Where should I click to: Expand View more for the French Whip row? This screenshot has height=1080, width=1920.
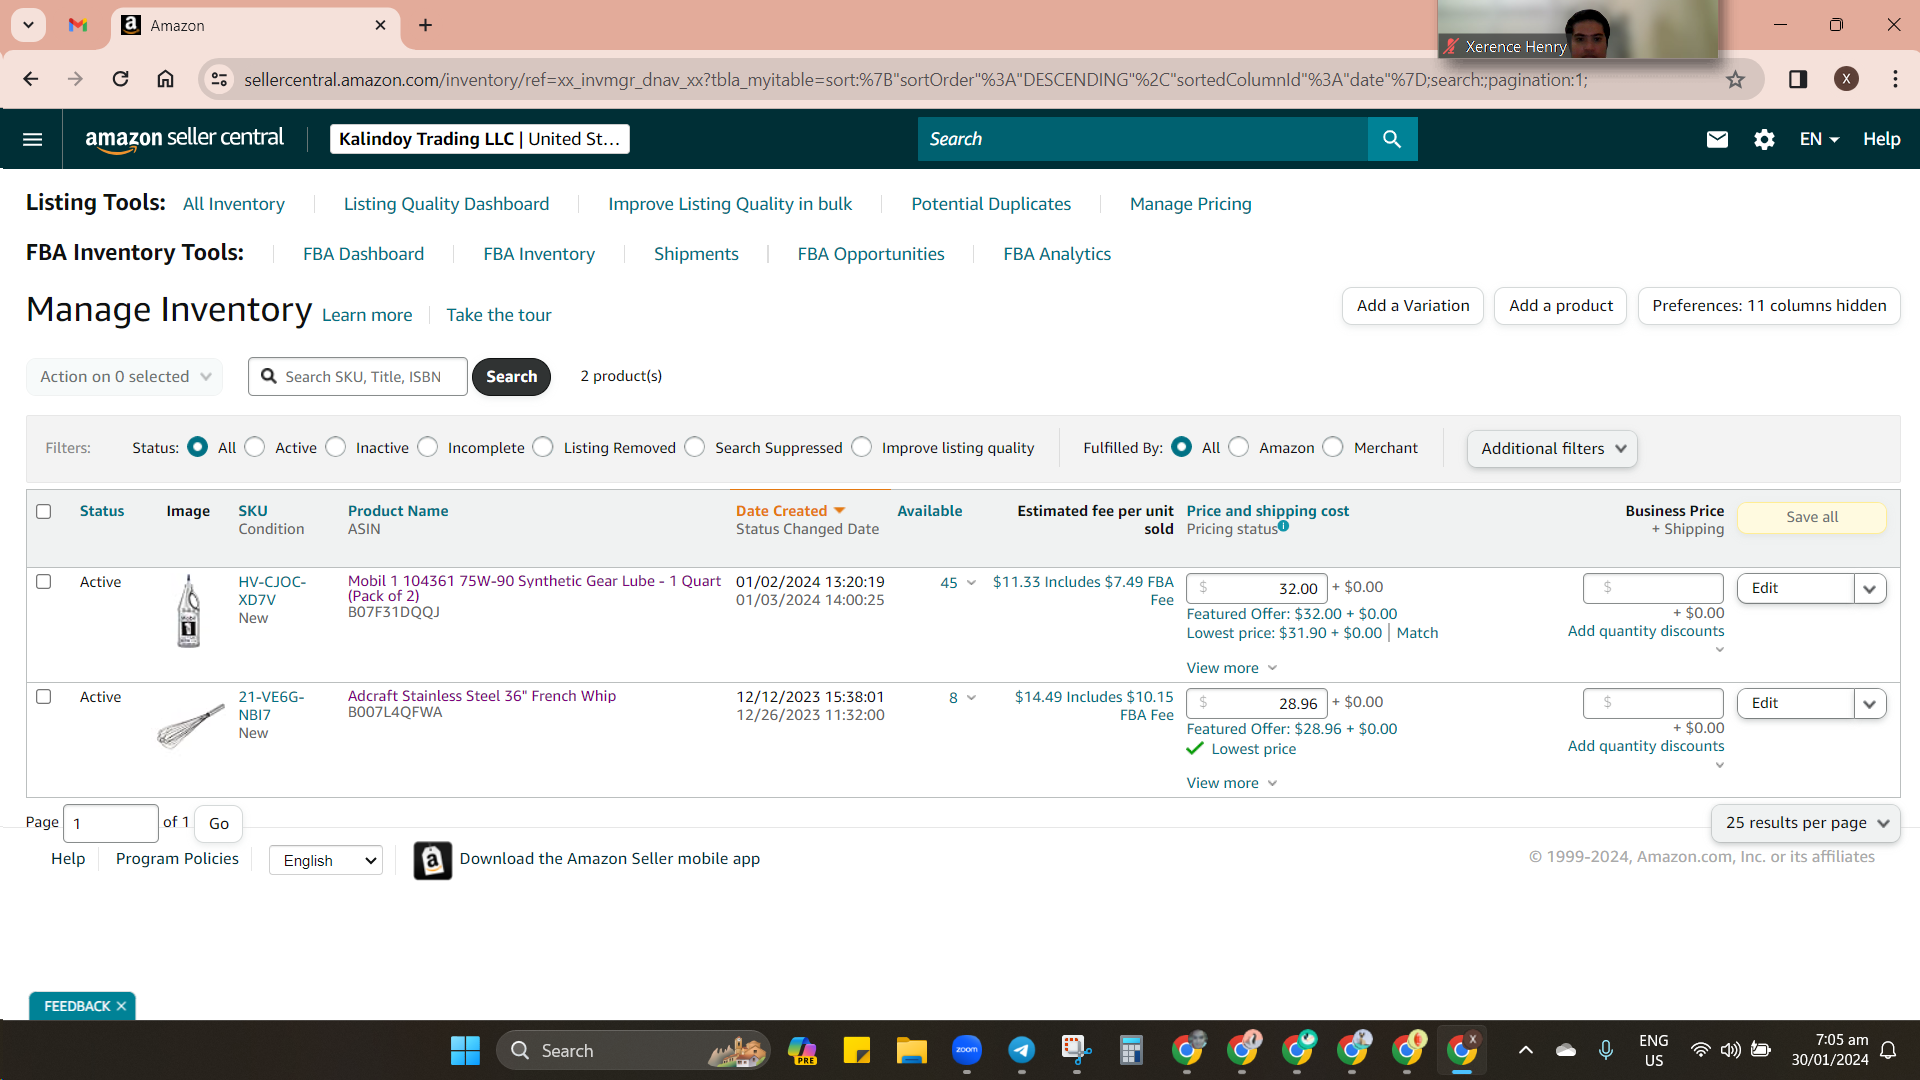[1232, 783]
